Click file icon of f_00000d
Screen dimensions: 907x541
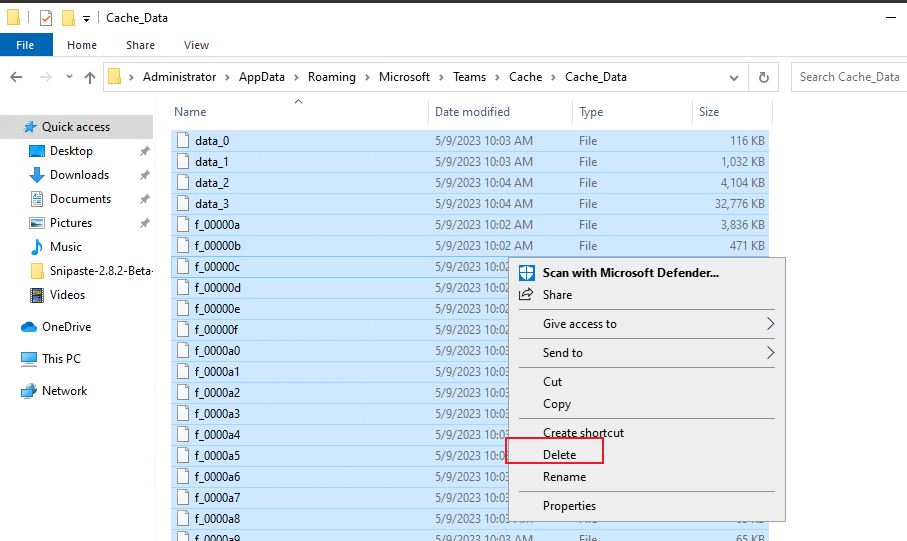tap(183, 288)
